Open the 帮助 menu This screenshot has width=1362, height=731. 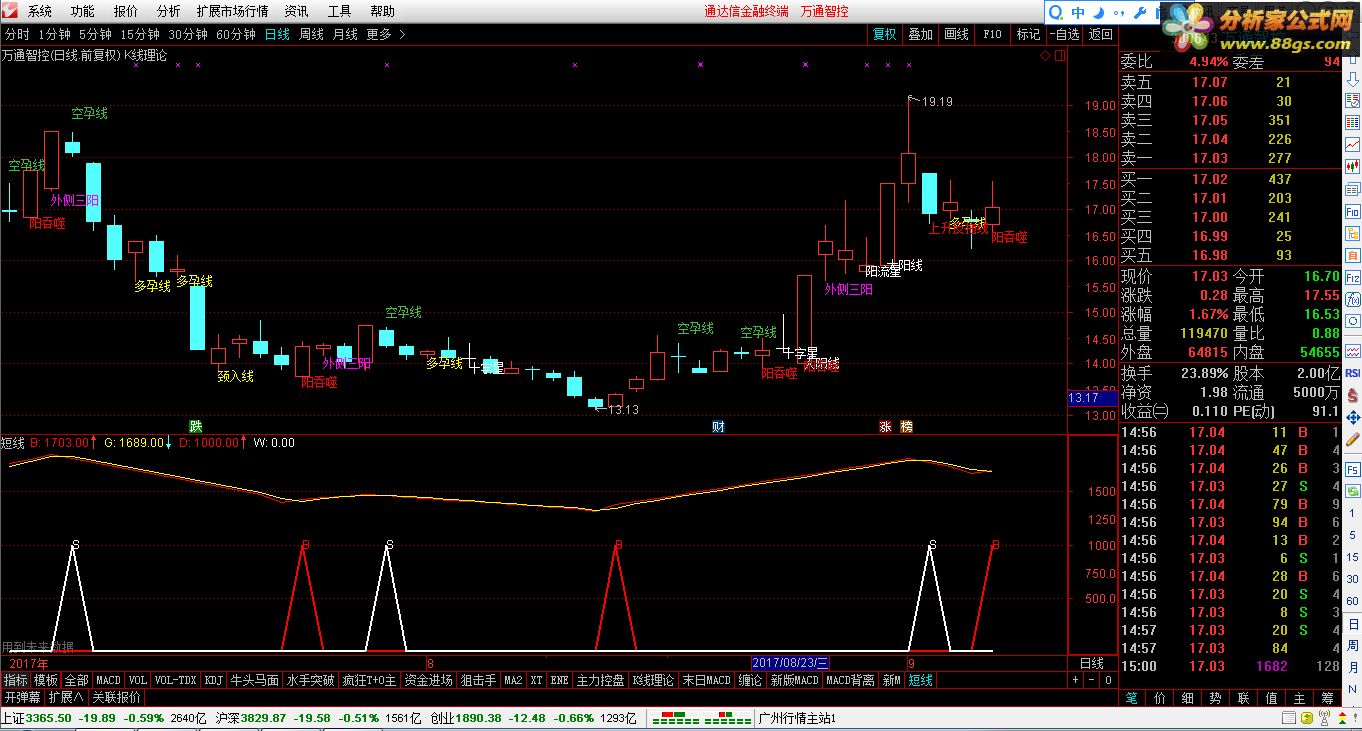coord(382,11)
